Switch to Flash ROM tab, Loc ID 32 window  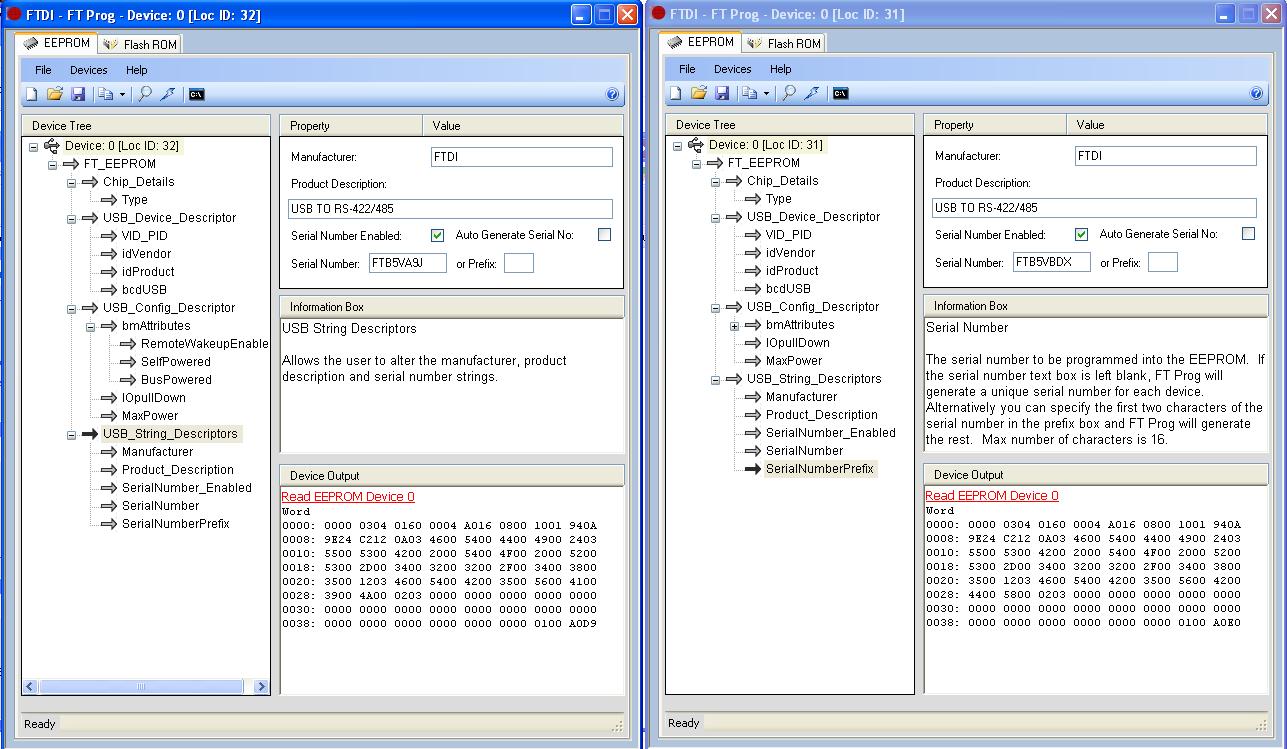140,44
